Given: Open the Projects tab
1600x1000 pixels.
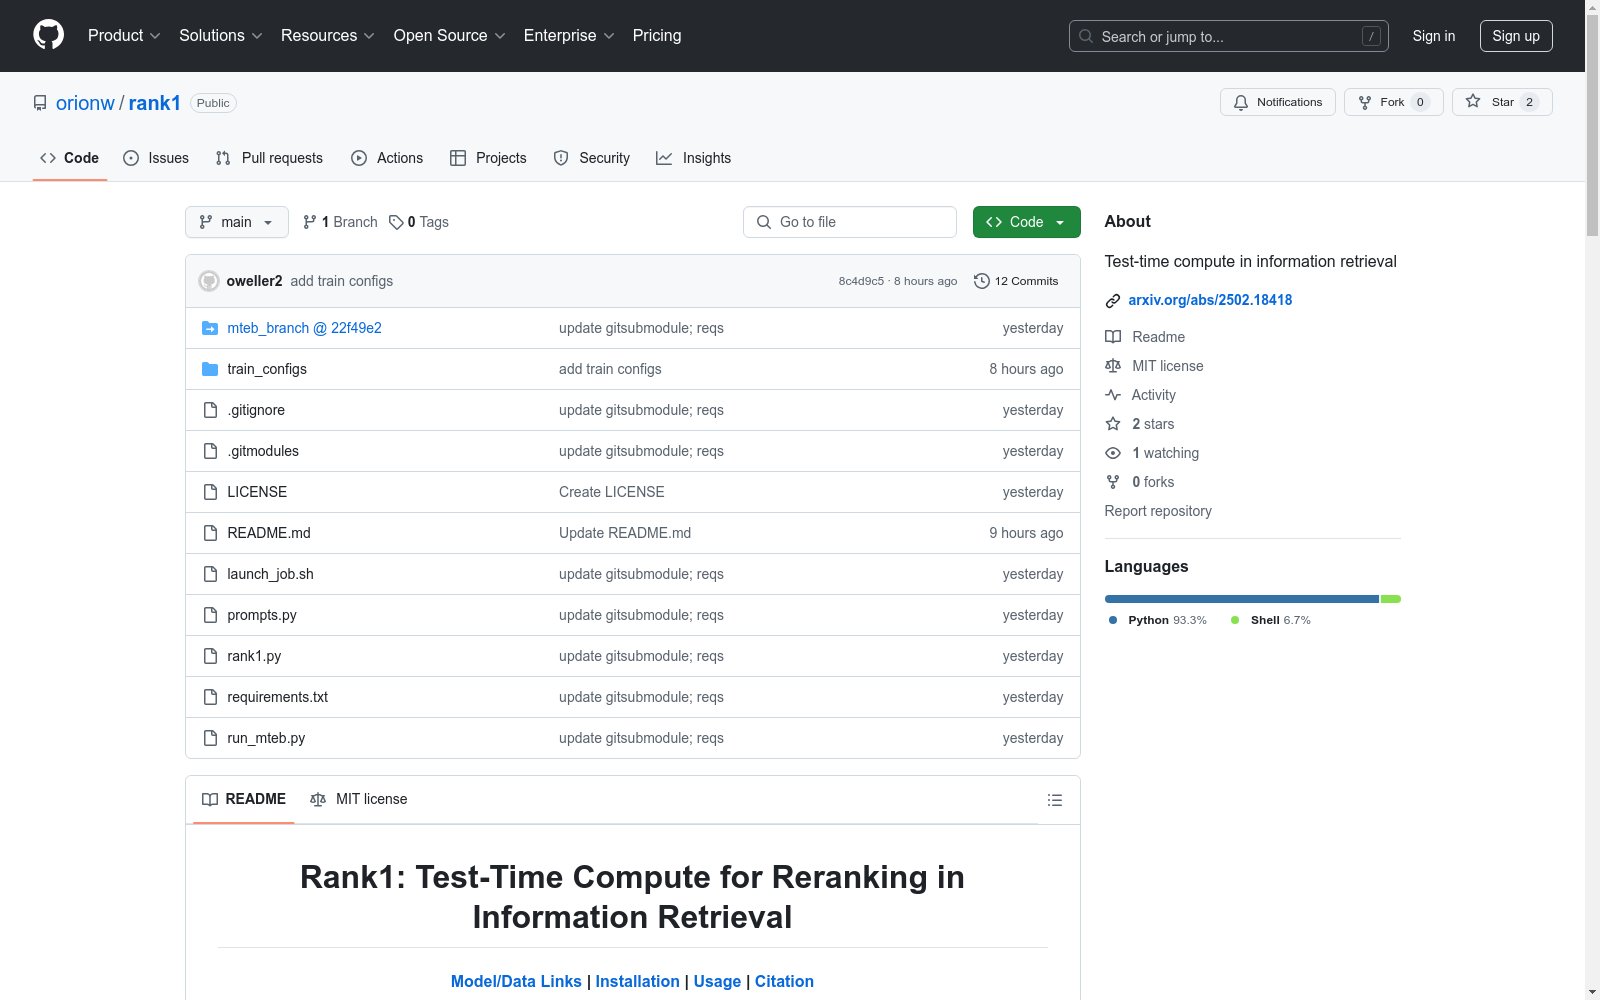Looking at the screenshot, I should (x=488, y=158).
